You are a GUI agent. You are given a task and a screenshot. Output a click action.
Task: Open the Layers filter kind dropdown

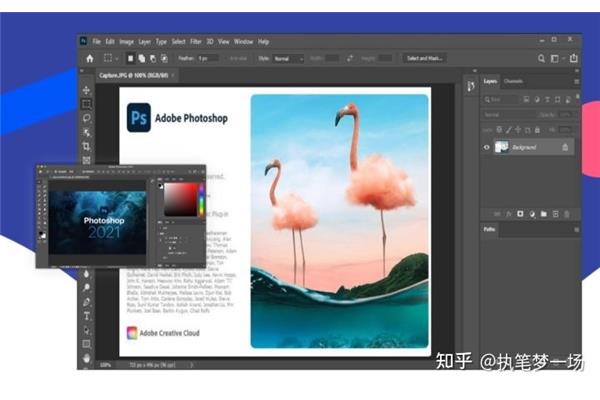[501, 100]
